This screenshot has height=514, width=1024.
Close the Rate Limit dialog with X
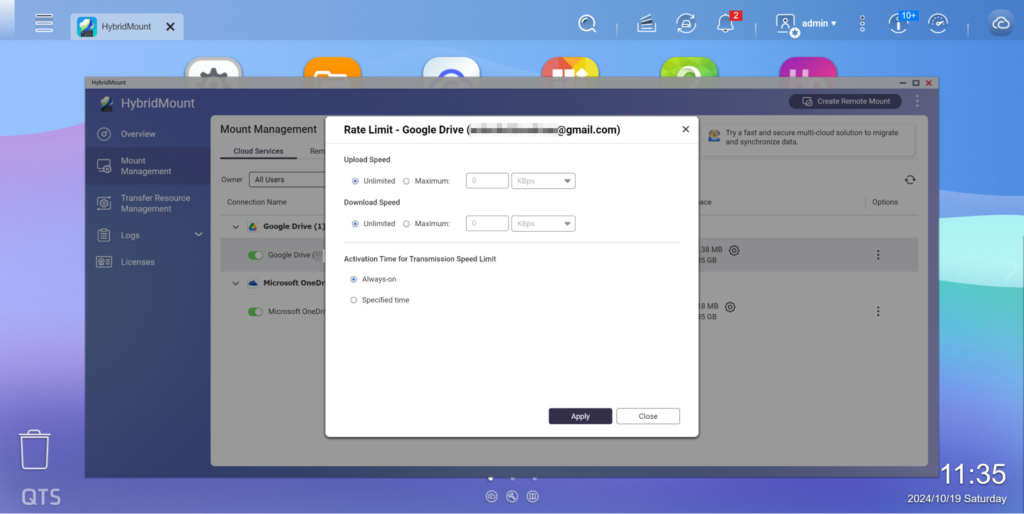(x=685, y=129)
